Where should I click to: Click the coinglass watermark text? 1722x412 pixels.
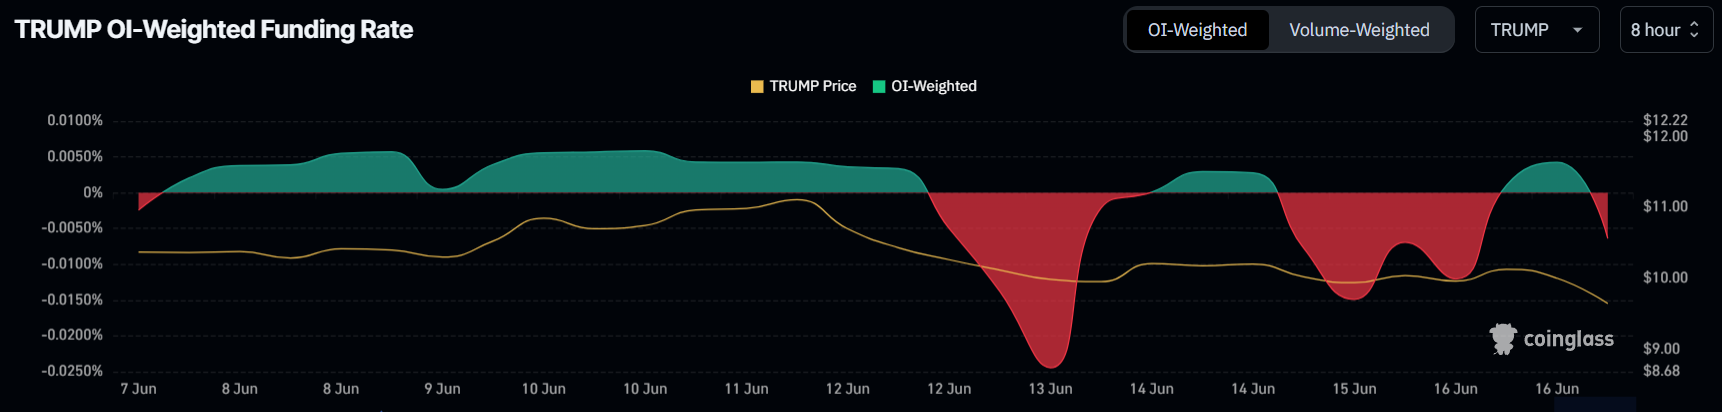pos(1568,339)
